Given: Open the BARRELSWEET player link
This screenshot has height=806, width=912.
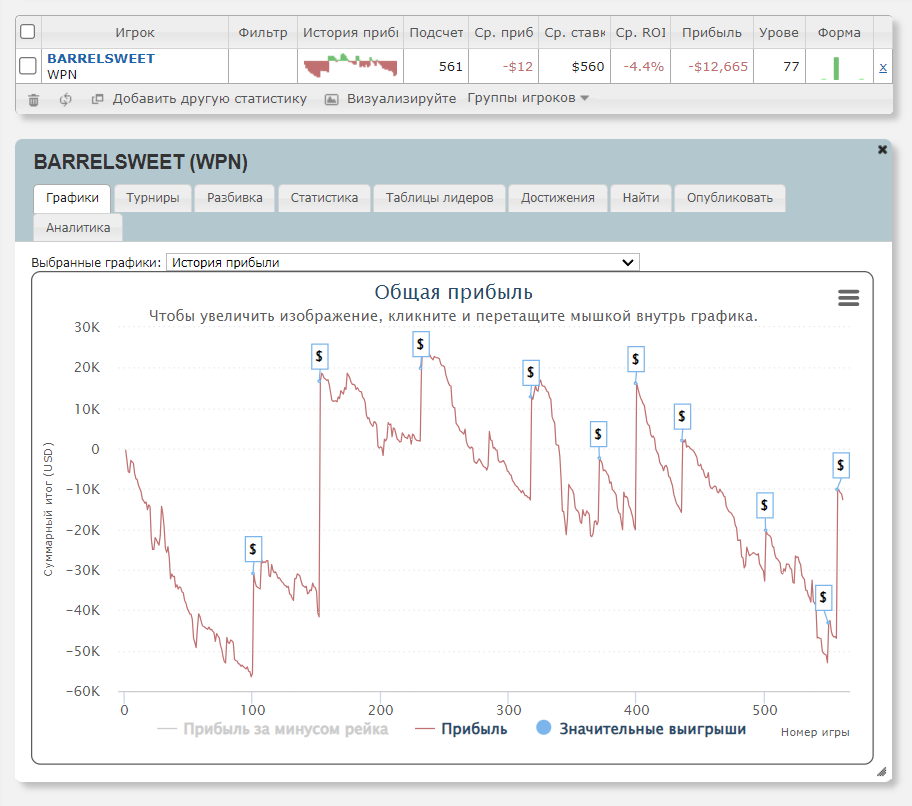Looking at the screenshot, I should pyautogui.click(x=101, y=59).
